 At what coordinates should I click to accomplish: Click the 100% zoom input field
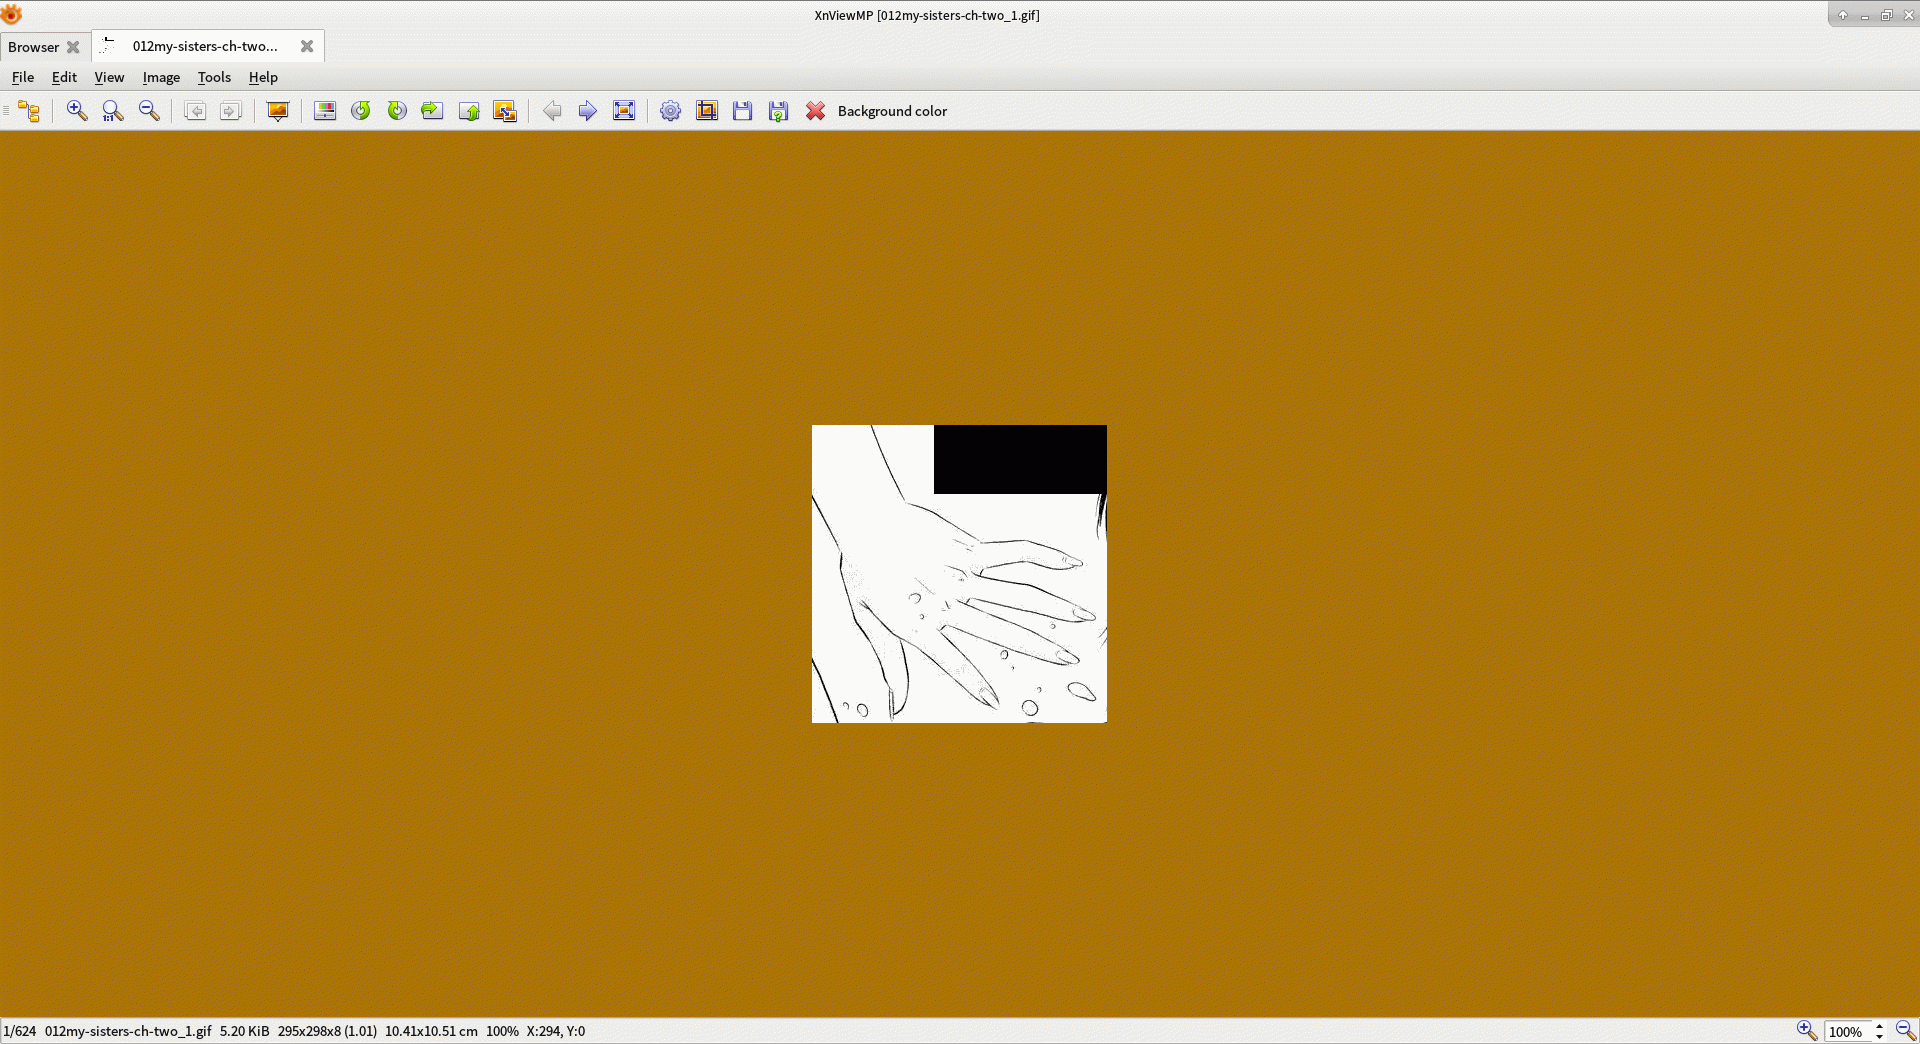pos(1846,1032)
